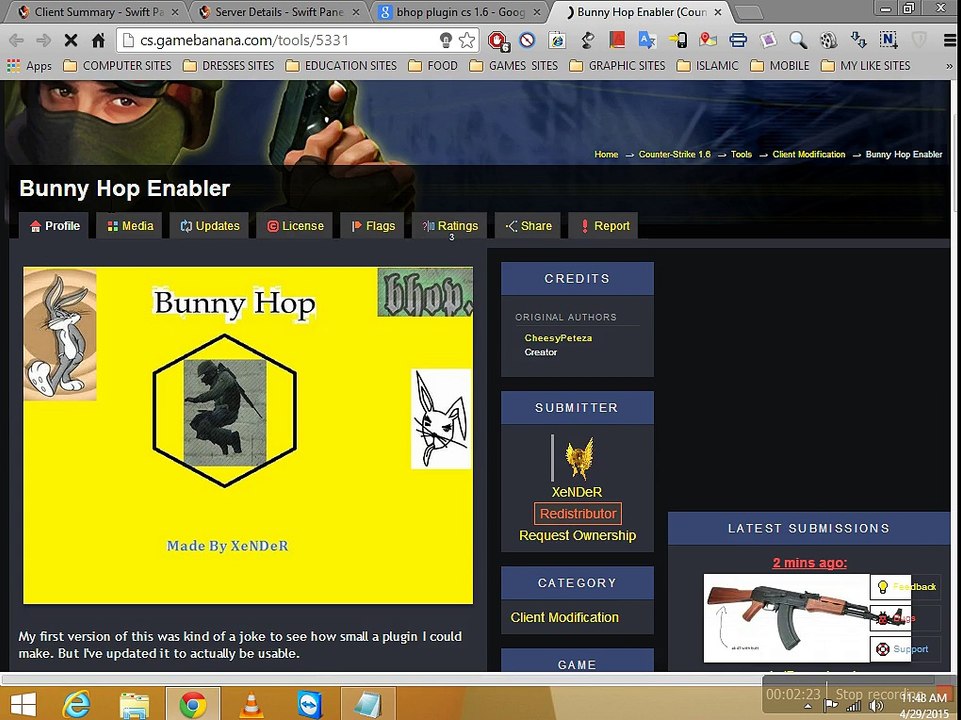The height and width of the screenshot is (720, 961).
Task: Click the Counter-Strike 1.6 breadcrumb link
Action: [674, 154]
